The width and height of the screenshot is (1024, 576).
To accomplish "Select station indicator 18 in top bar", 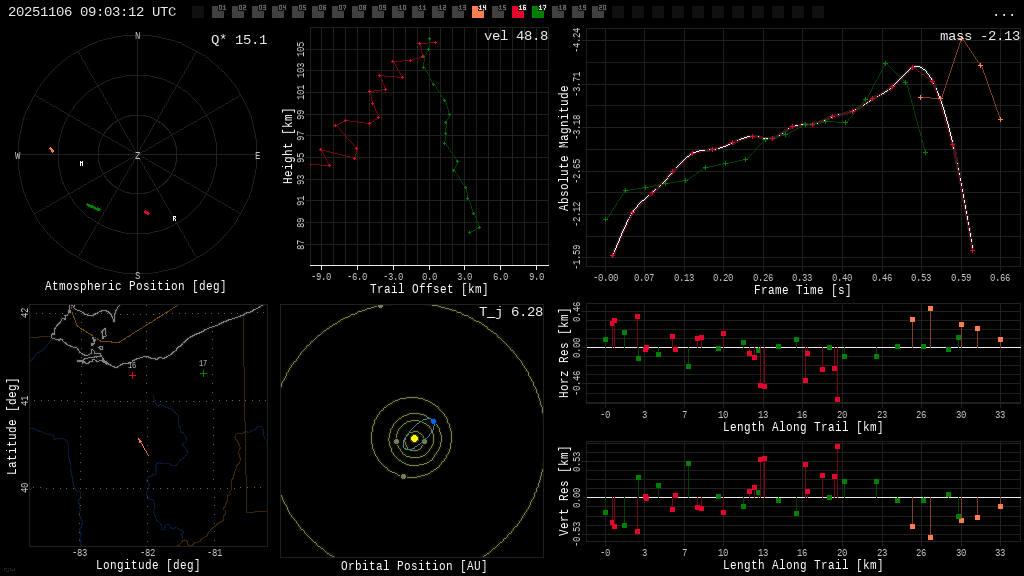I will 558,11.
